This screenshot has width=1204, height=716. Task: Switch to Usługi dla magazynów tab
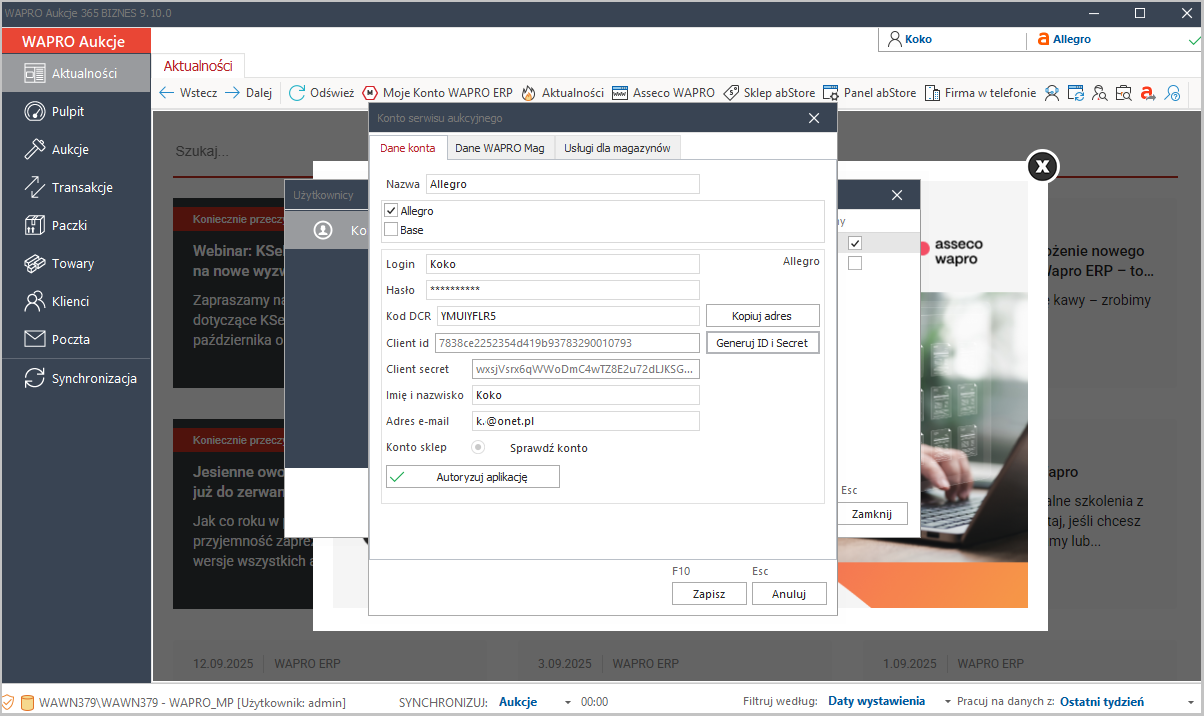point(617,148)
